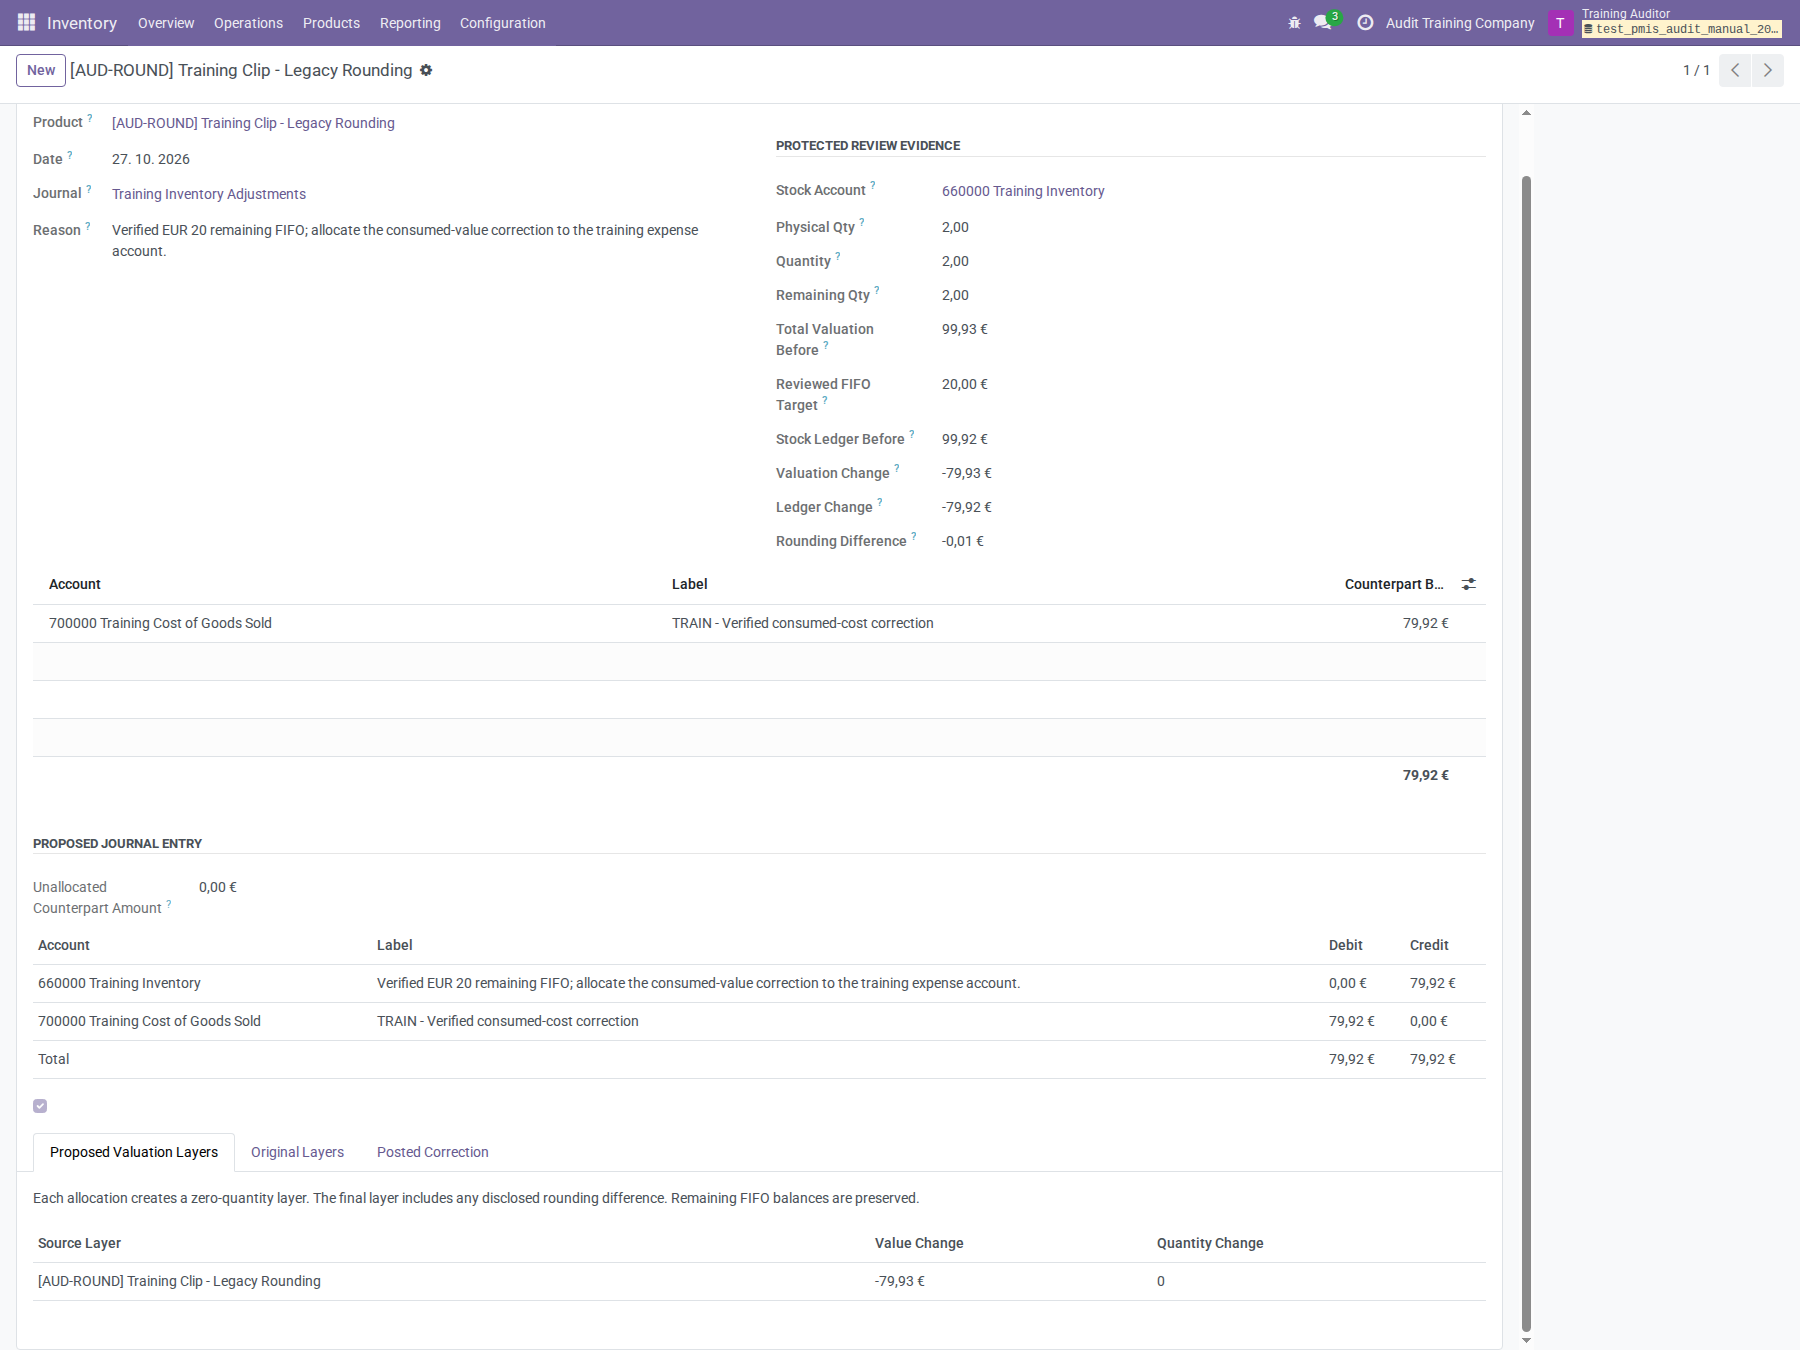Click the 660000 Training Inventory journal entry row

coord(759,983)
